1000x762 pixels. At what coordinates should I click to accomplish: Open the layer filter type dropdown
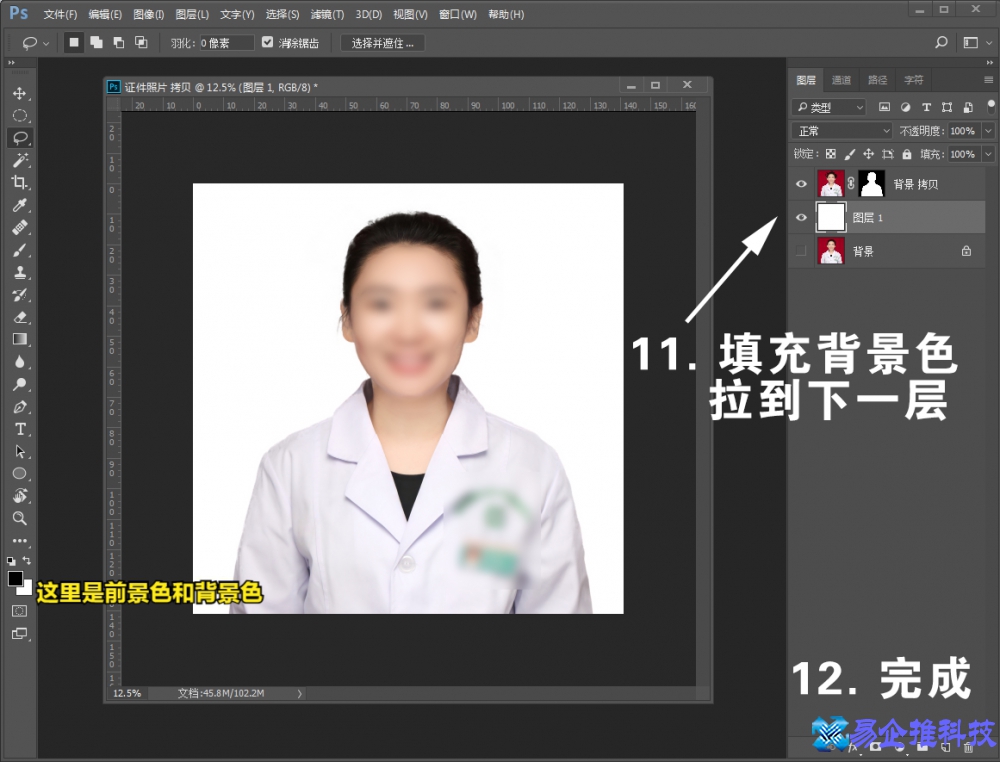point(828,107)
